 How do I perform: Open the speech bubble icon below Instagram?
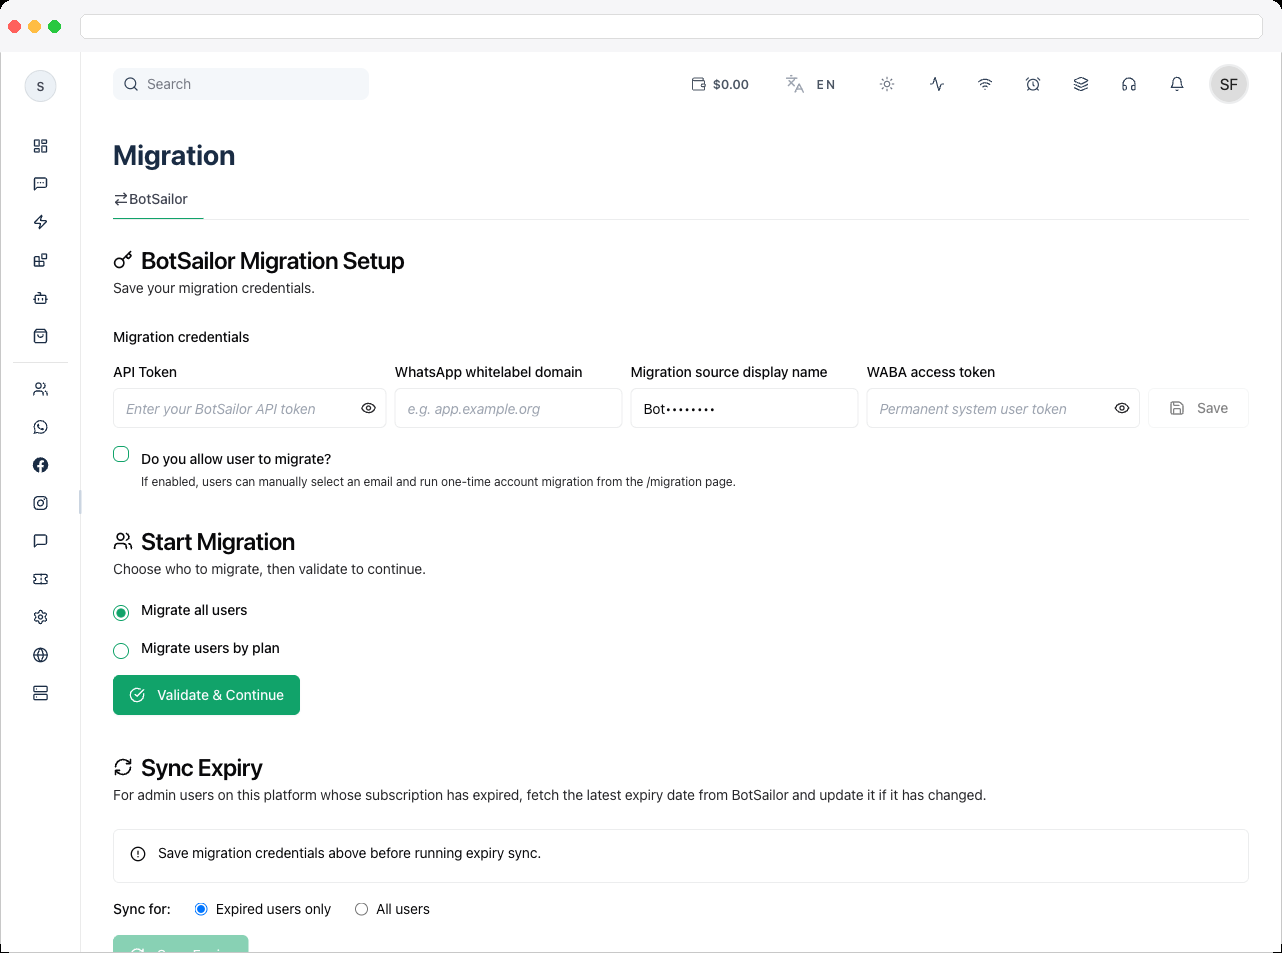pos(40,541)
